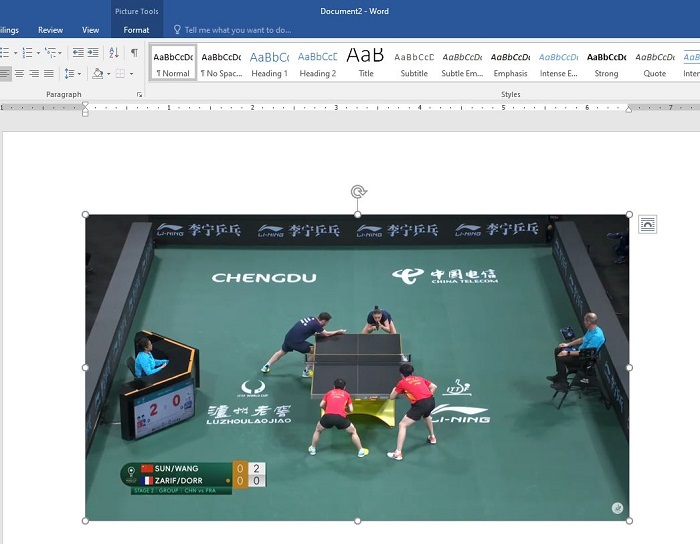Image resolution: width=700 pixels, height=544 pixels.
Task: Apply the Subtle Emphasis style
Action: [462, 63]
